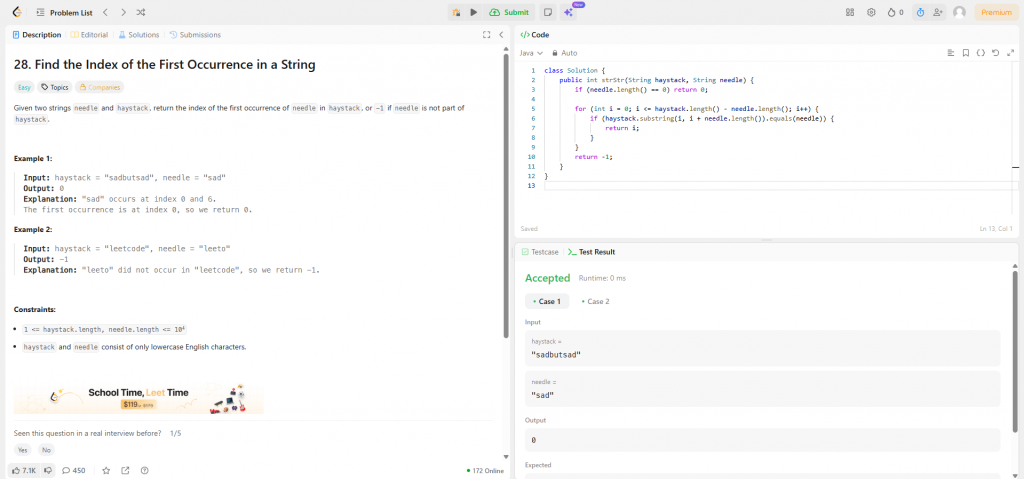
Task: Open the Java language dropdown
Action: (x=531, y=52)
